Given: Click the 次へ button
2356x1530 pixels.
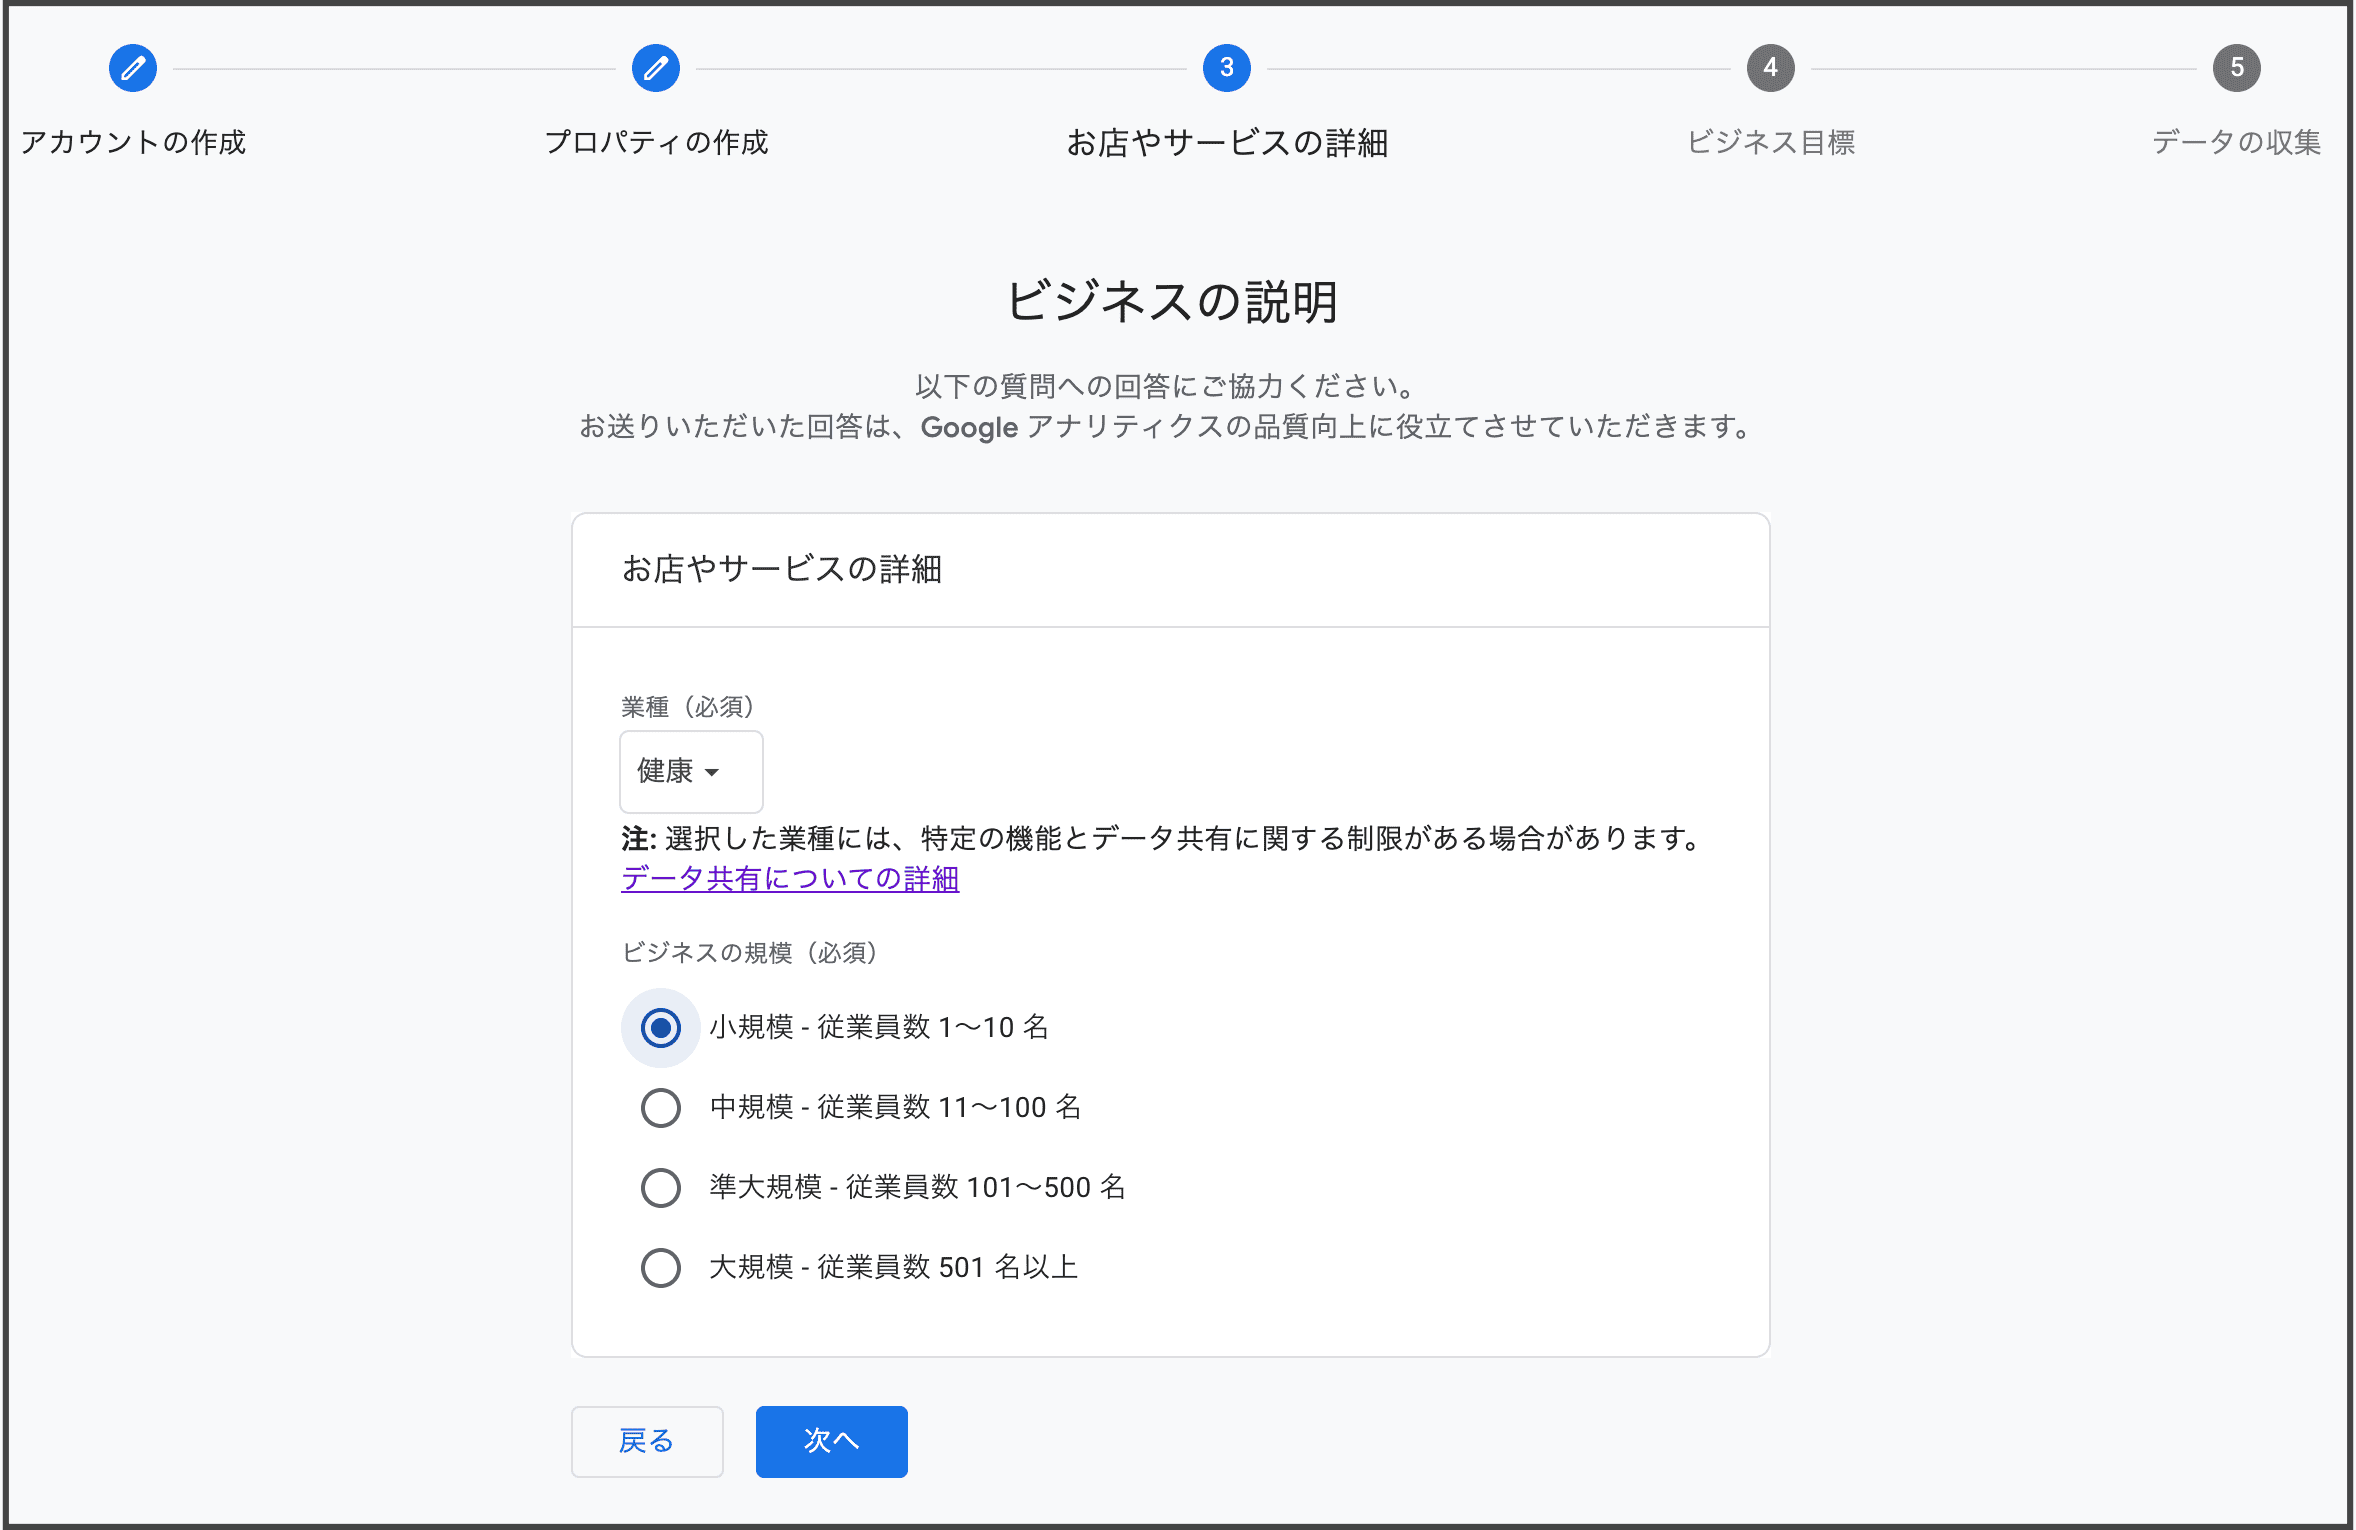Looking at the screenshot, I should coord(832,1441).
